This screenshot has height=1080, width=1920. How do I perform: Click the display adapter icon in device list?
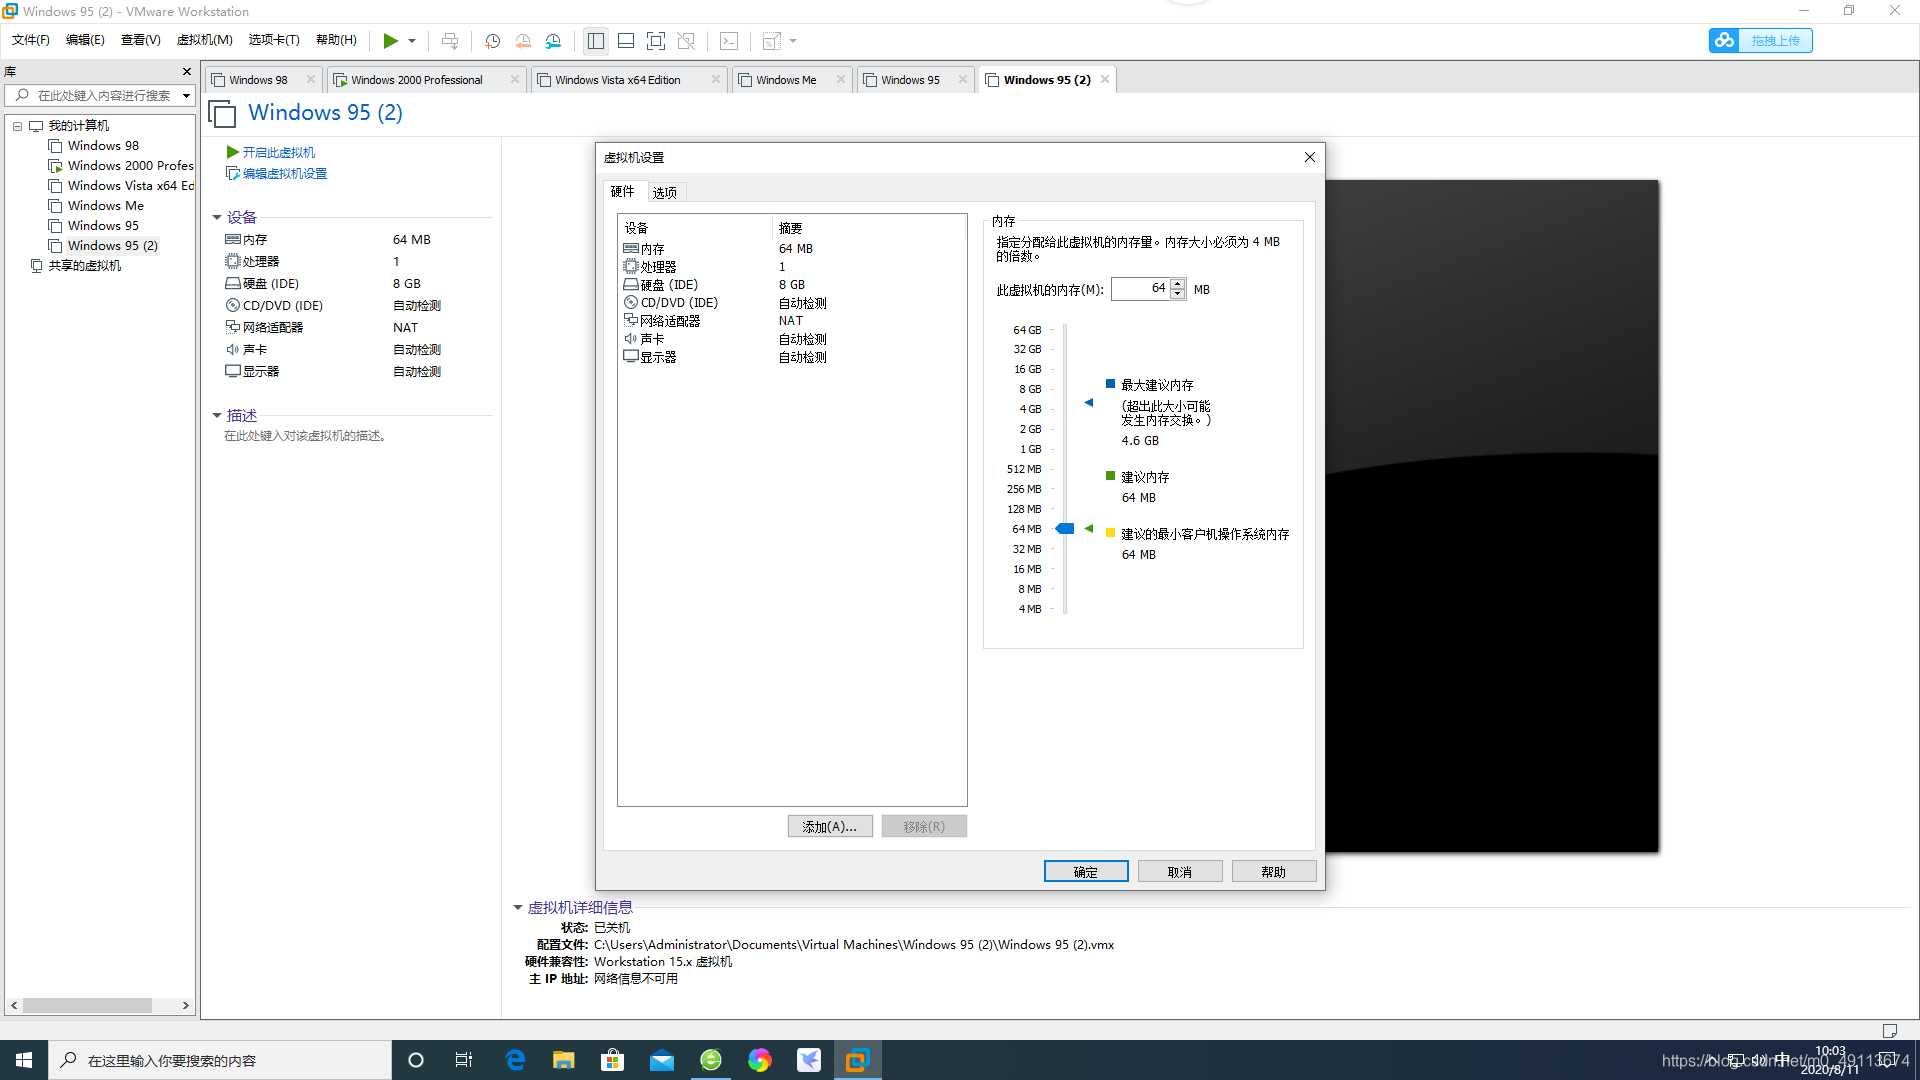tap(632, 357)
